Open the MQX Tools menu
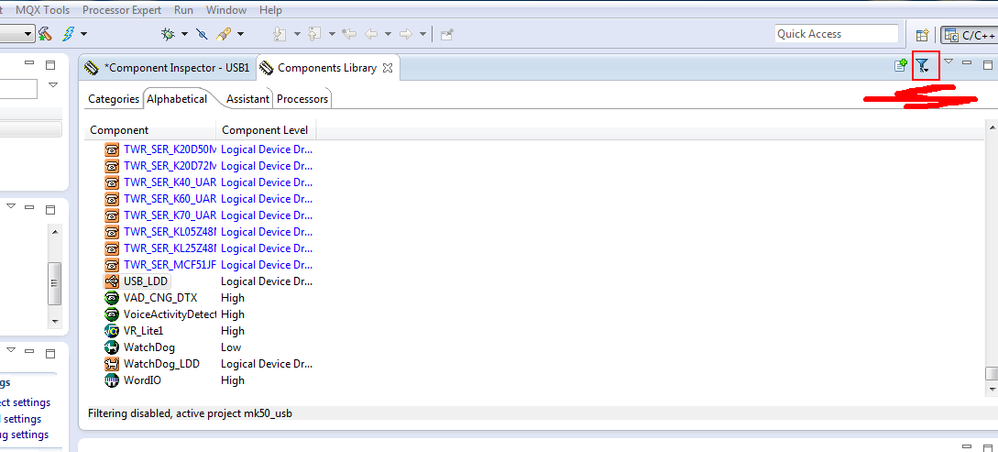This screenshot has height=452, width=998. [43, 10]
